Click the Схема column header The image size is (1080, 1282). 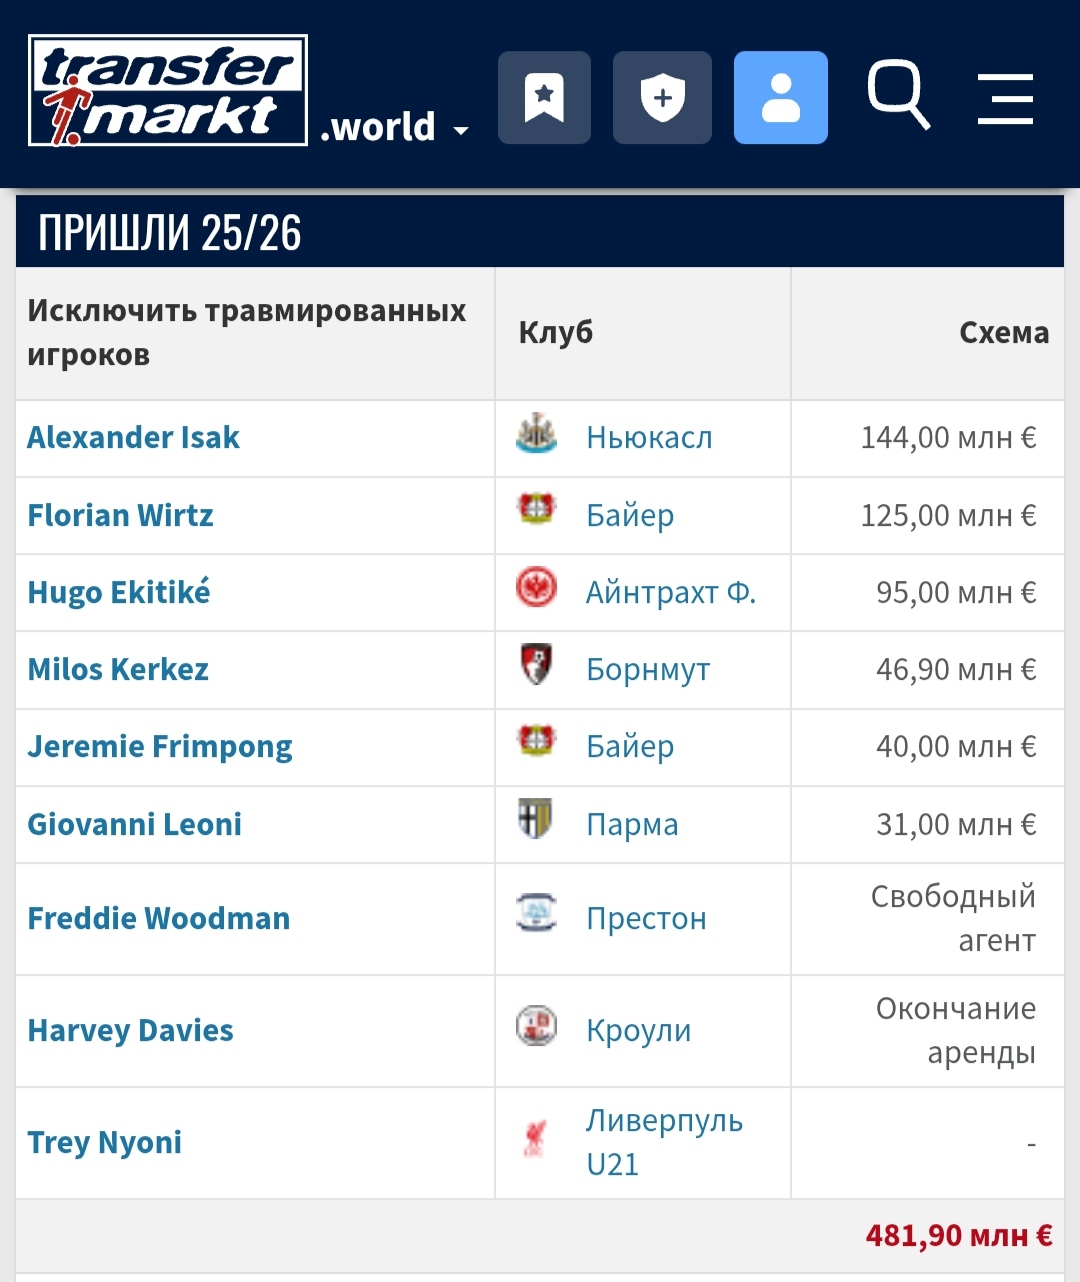[x=1004, y=333]
